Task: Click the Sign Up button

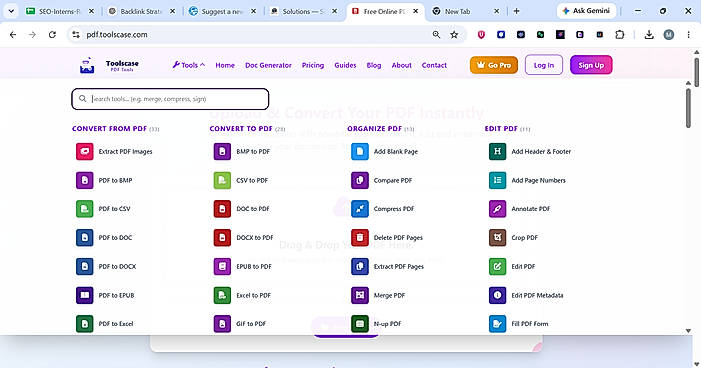Action: pos(591,65)
